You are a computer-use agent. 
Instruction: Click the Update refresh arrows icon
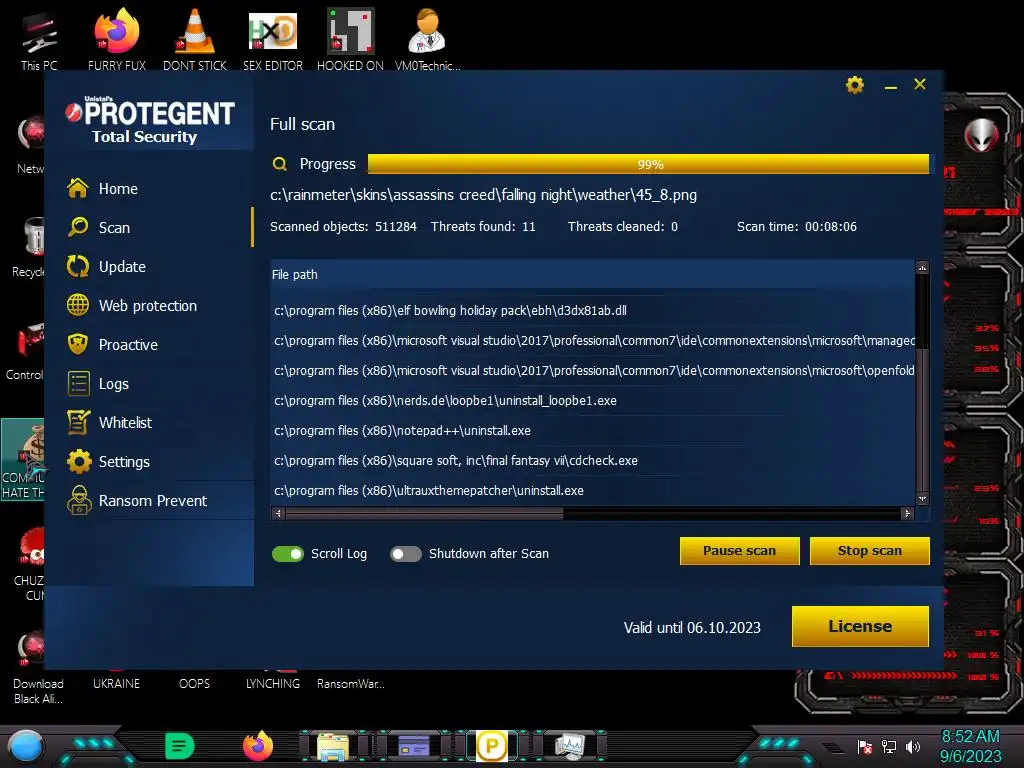coord(78,266)
